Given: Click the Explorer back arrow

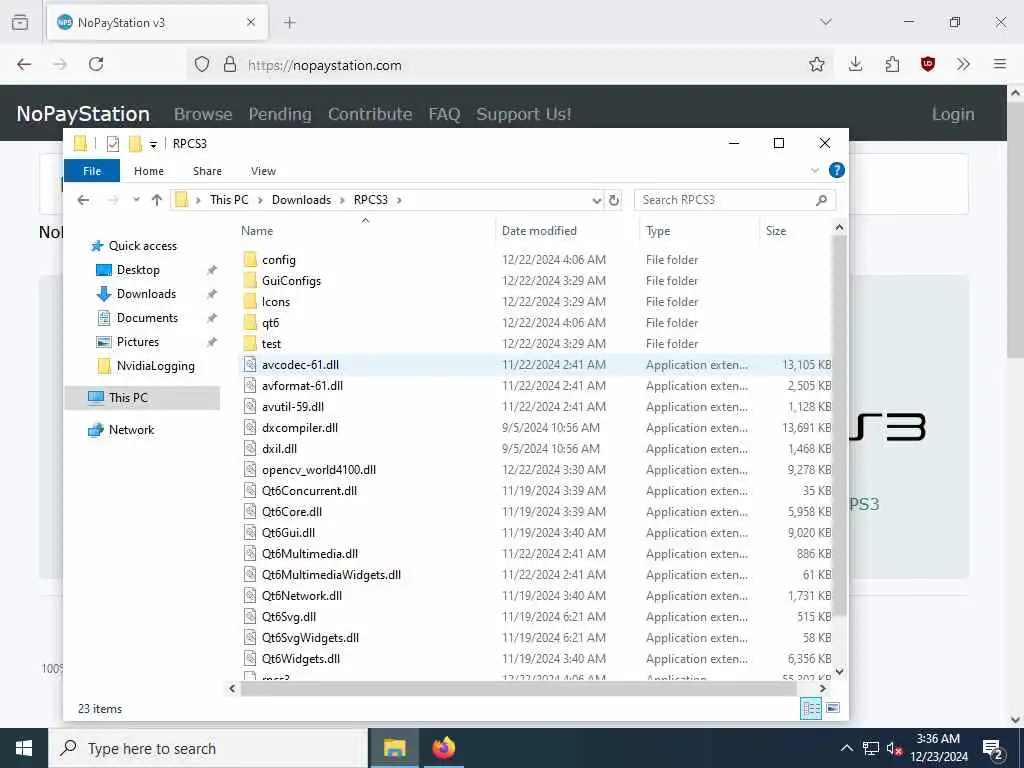Looking at the screenshot, I should coord(84,200).
